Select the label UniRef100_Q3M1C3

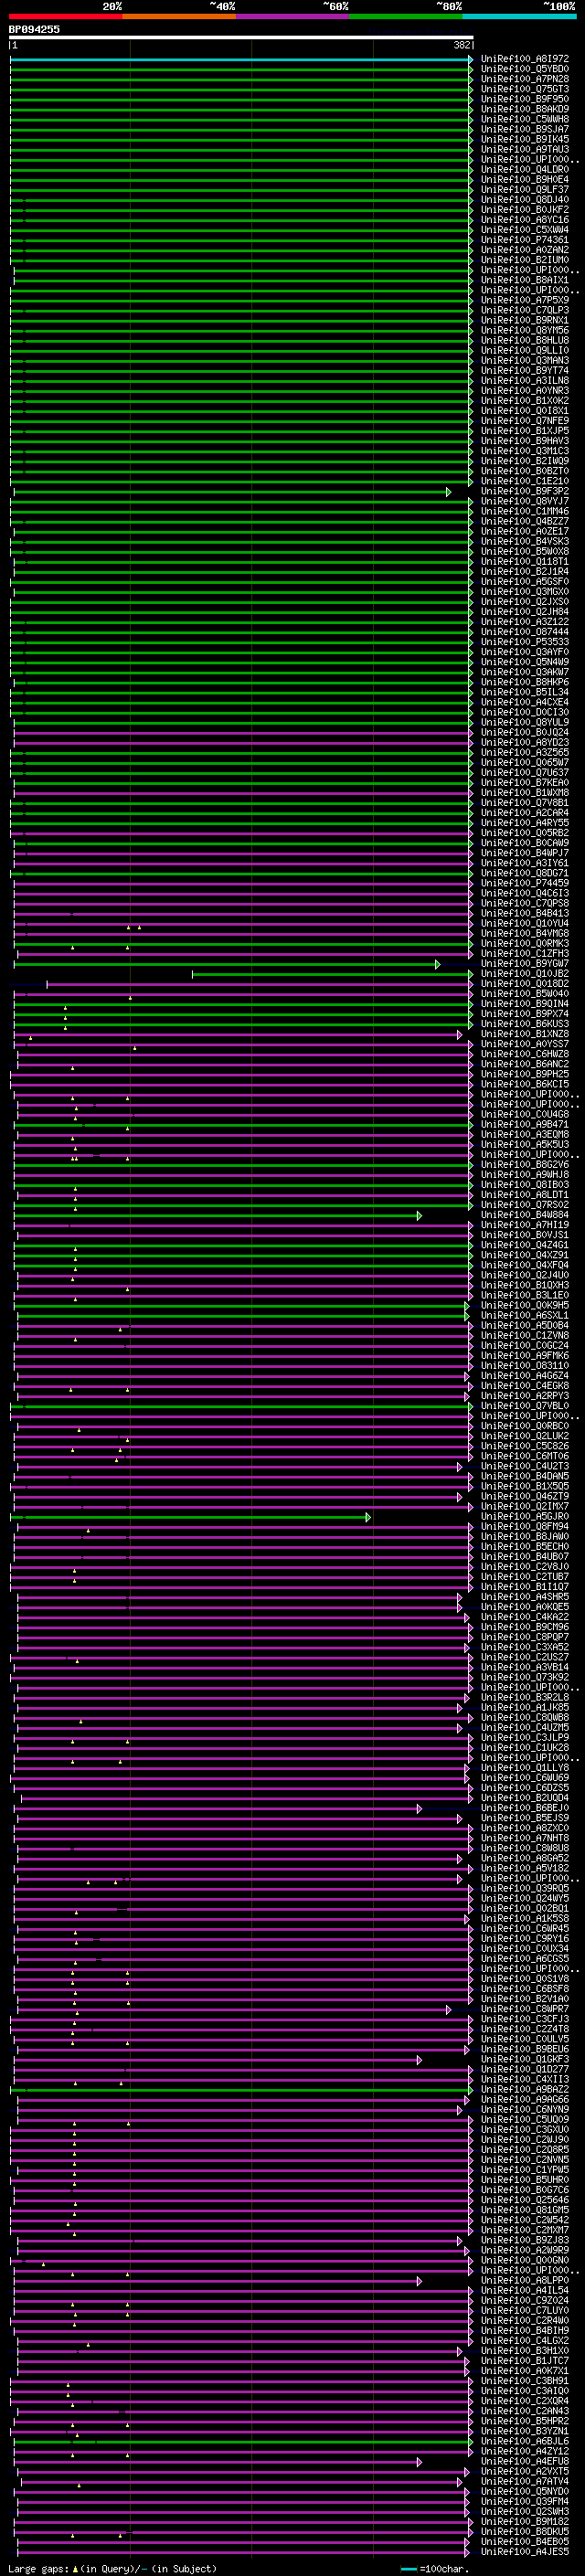tap(525, 451)
